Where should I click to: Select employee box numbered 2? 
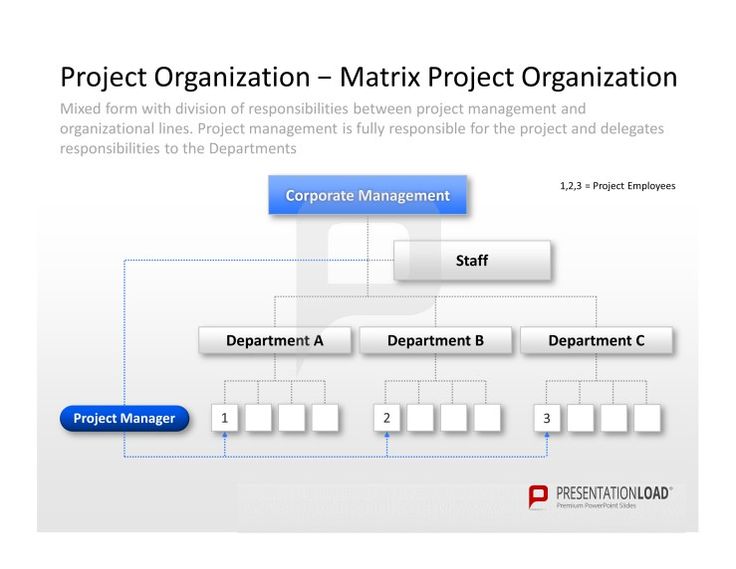pos(387,418)
